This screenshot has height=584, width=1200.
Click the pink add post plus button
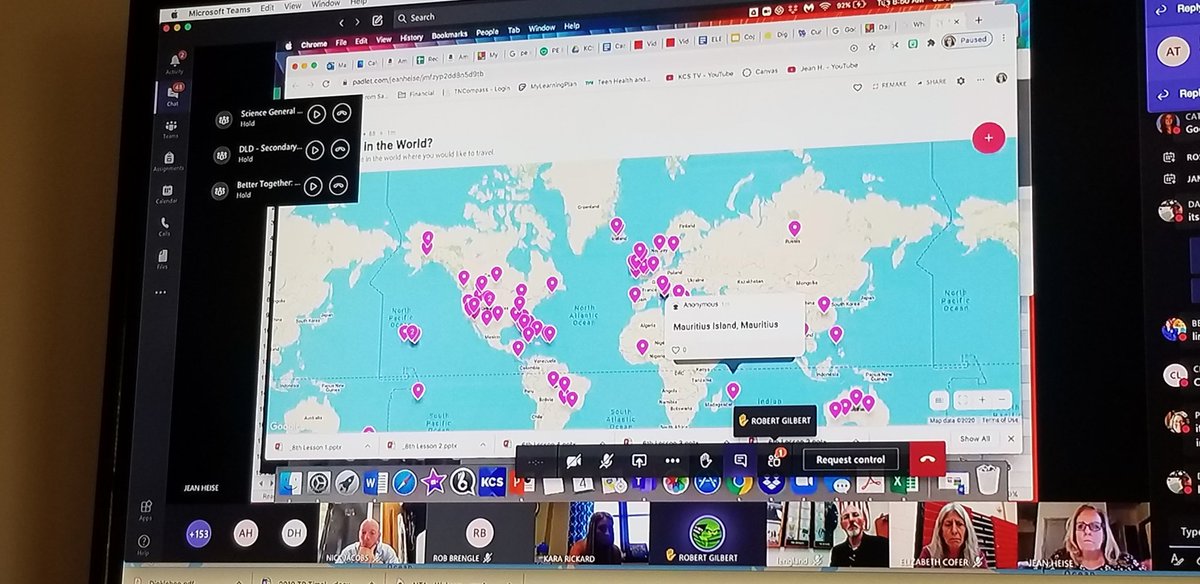pos(988,138)
